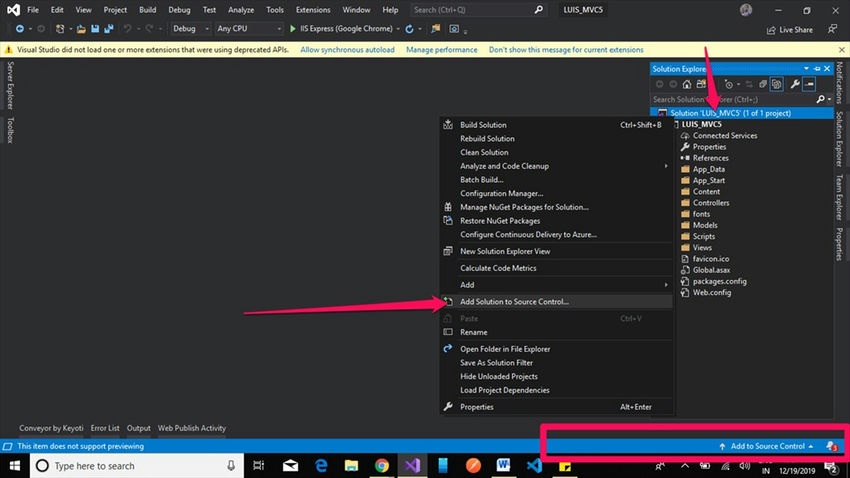This screenshot has width=850, height=478.
Task: Open Solution Explorer search options dropdown arrow
Action: 829,99
